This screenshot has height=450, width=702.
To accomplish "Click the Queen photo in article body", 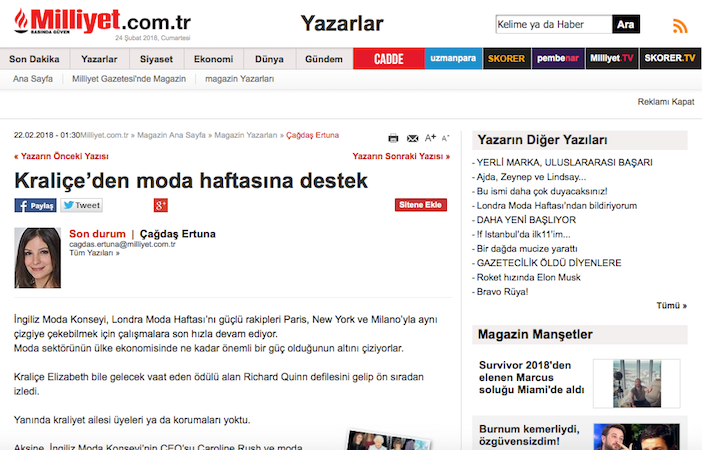I will 389,440.
